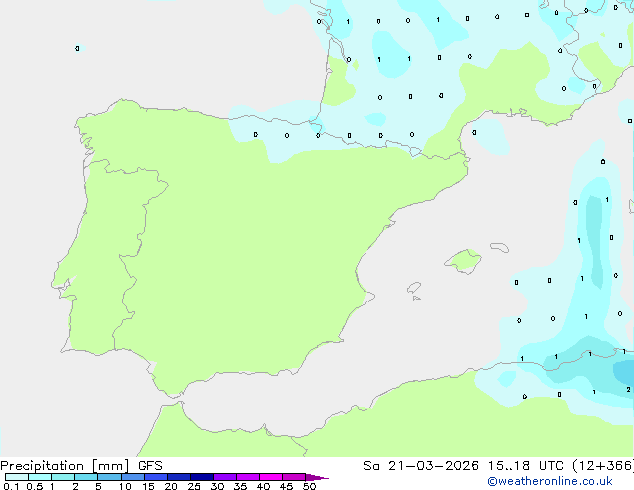This screenshot has width=634, height=490.
Task: Pick the 15–20 mm blue legend swatch
Action: click(155, 477)
